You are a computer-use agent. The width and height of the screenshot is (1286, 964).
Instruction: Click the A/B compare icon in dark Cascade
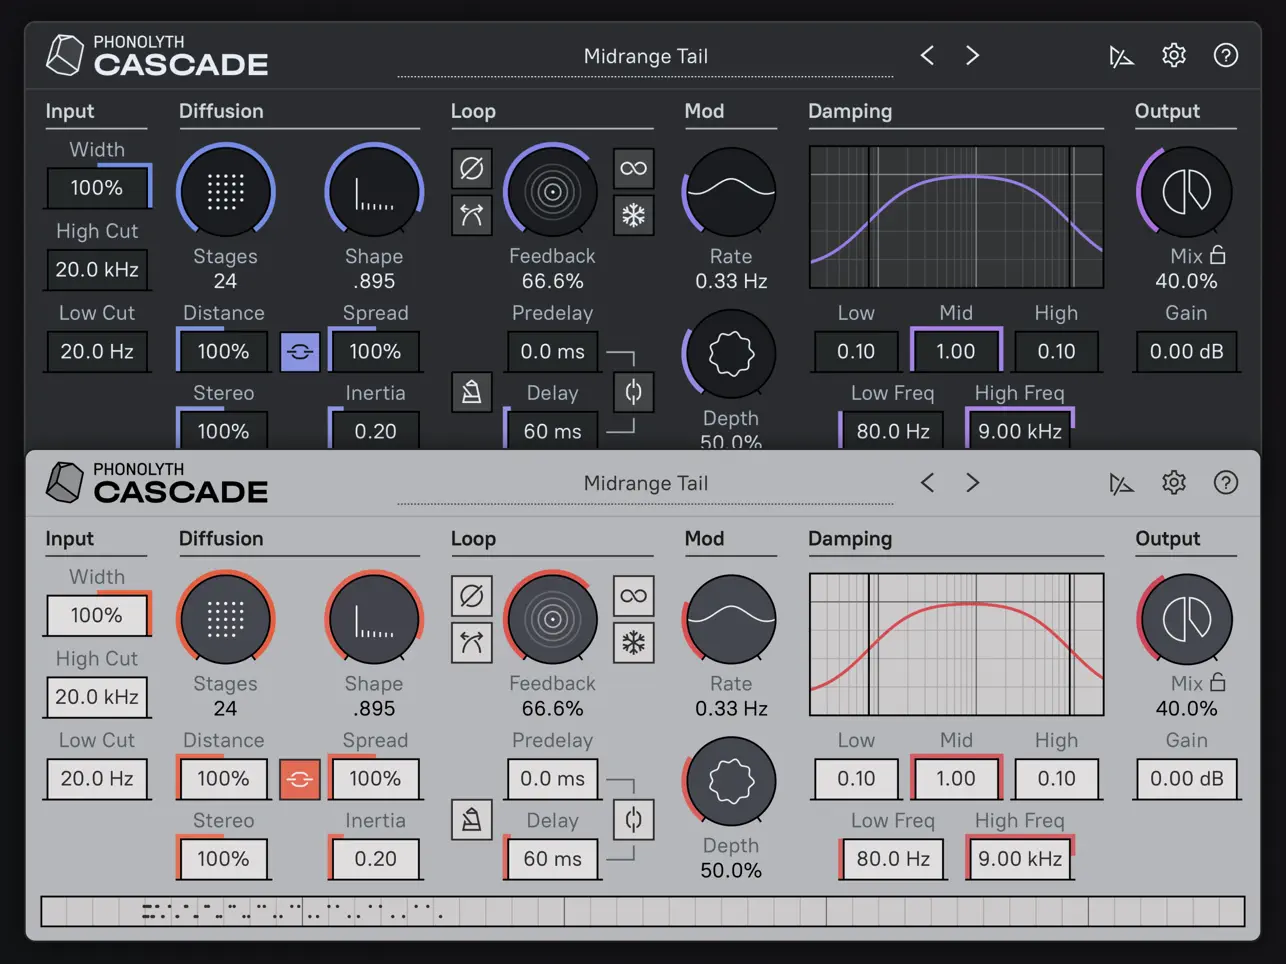pos(1121,56)
